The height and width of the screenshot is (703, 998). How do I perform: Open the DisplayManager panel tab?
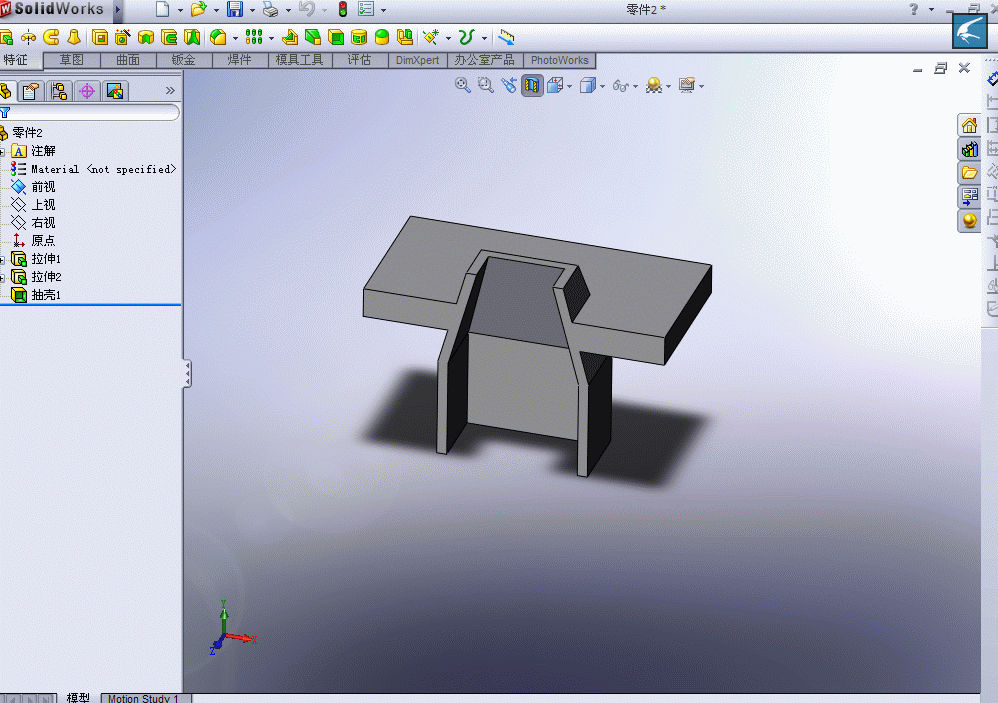pos(115,91)
